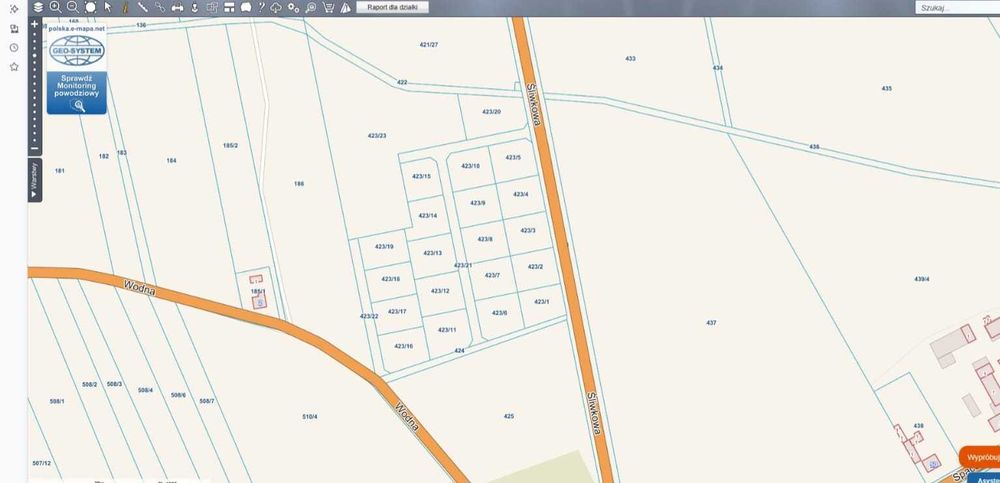Click the question mark help icon
Image resolution: width=1000 pixels, height=483 pixels.
pos(261,7)
